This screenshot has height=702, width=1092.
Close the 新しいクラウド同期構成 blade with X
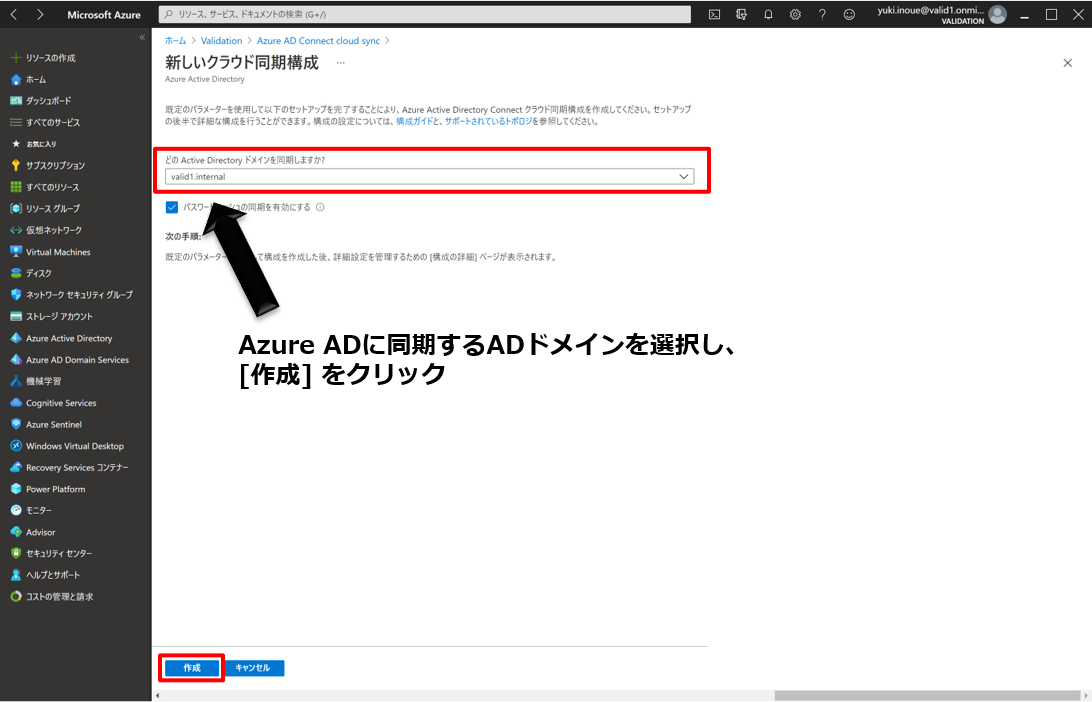(1068, 63)
